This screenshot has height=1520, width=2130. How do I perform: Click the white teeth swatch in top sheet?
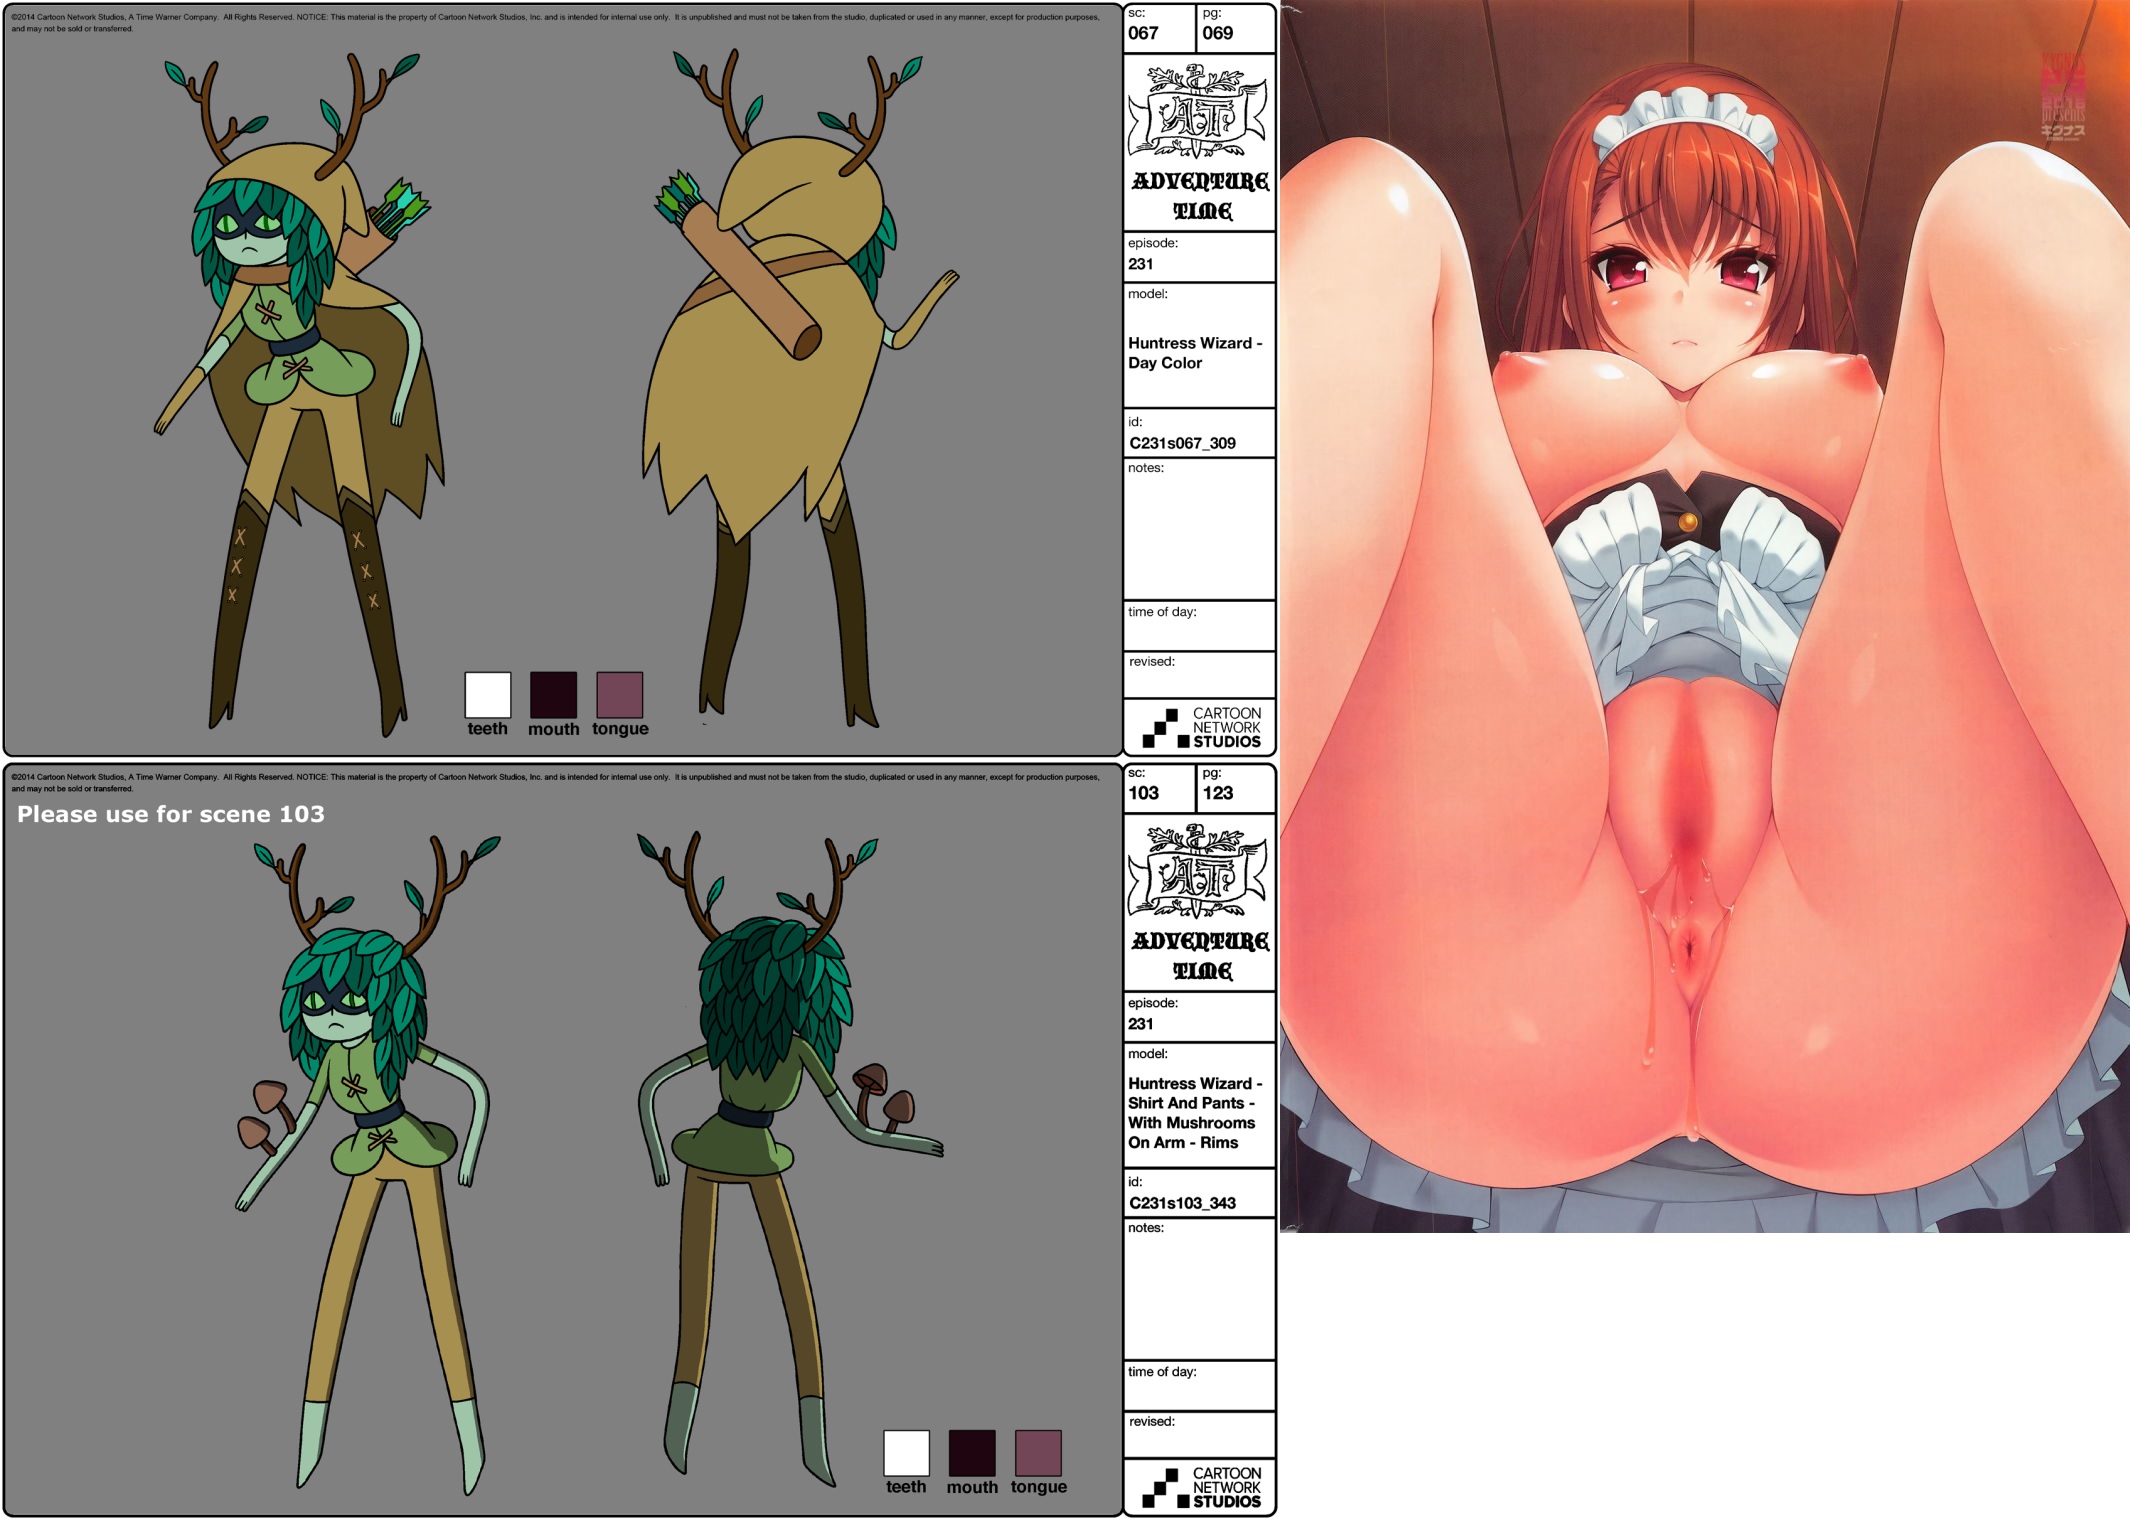pos(487,694)
